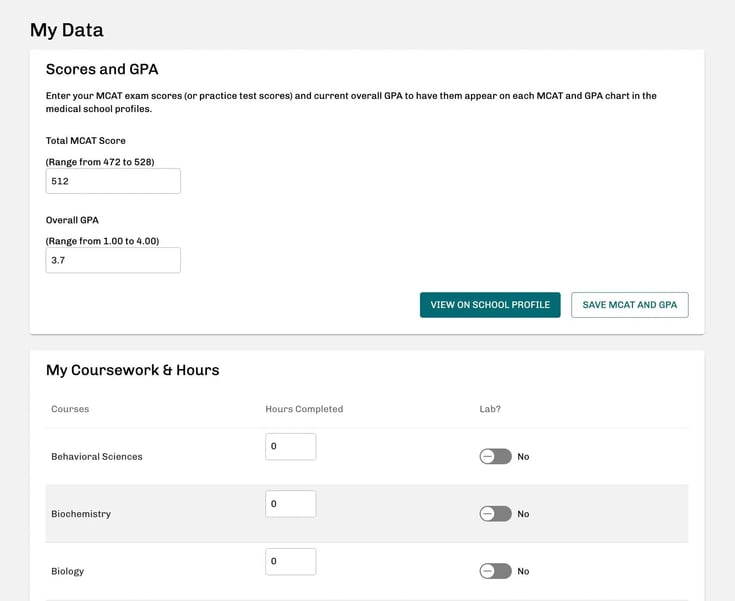Screen dimensions: 735x601
Task: Select the Behavioral Sciences hours completed field
Action: tap(290, 447)
